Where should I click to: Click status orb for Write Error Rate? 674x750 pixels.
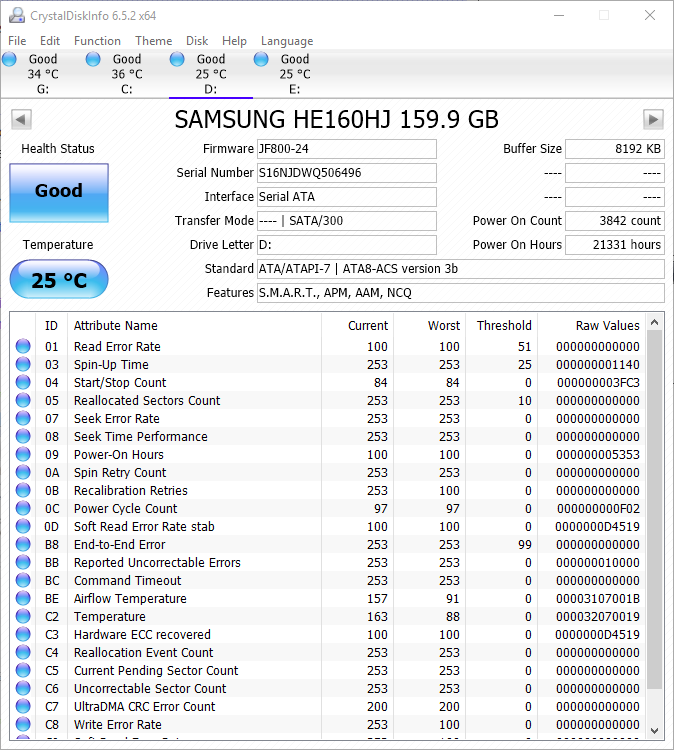[x=23, y=724]
